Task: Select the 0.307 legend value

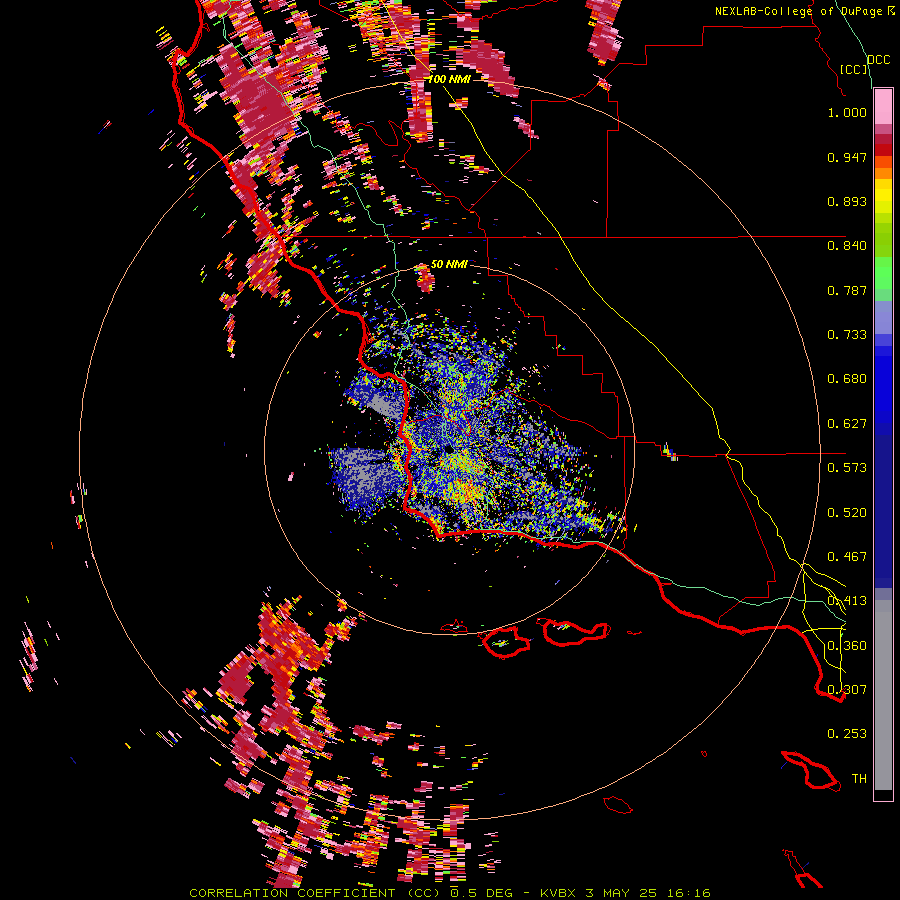Action: click(847, 690)
